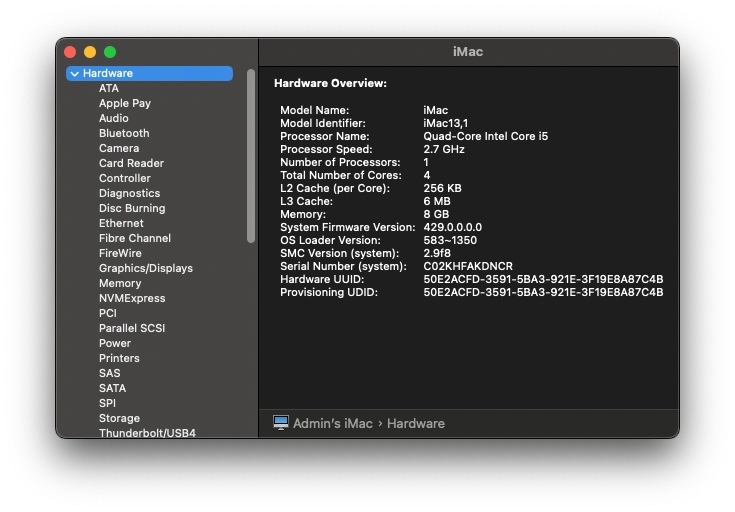
Task: Open the NVMExpress entry
Action: point(132,298)
